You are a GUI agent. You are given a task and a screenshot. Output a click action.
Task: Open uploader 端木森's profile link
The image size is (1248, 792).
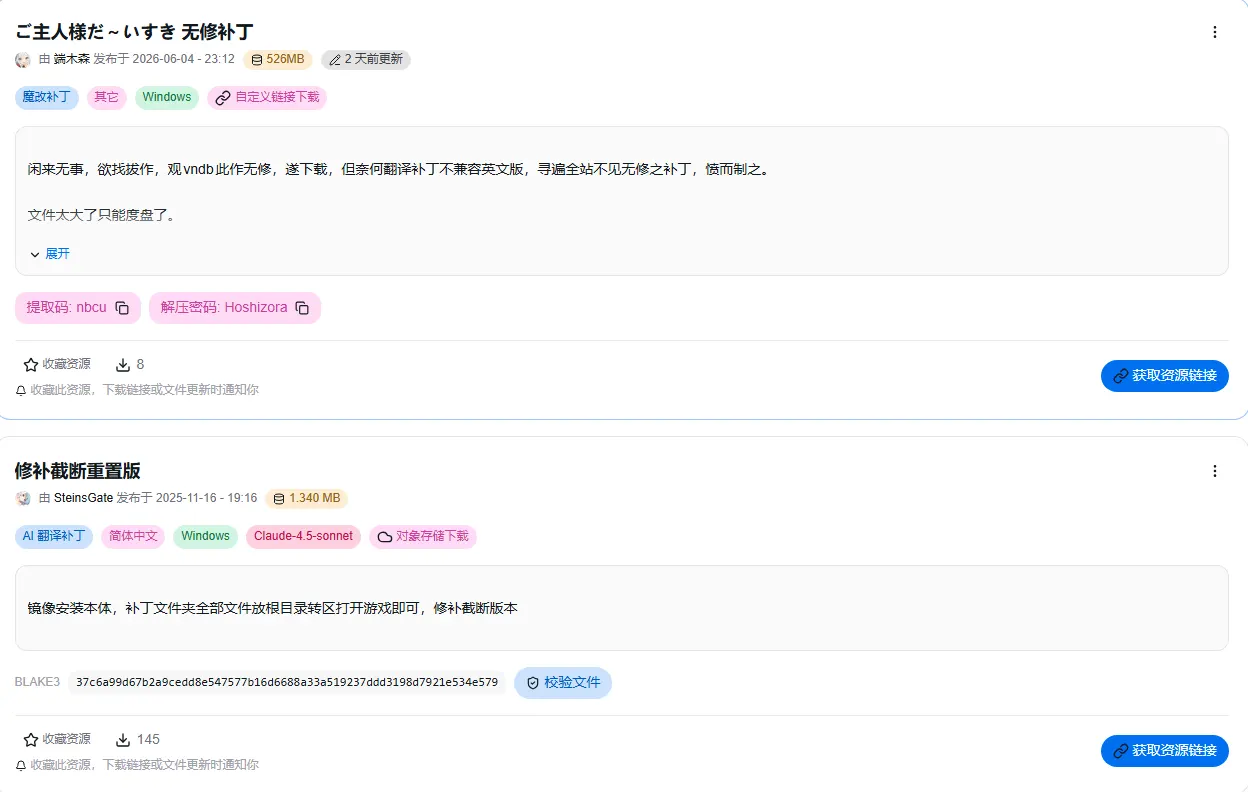[72, 60]
